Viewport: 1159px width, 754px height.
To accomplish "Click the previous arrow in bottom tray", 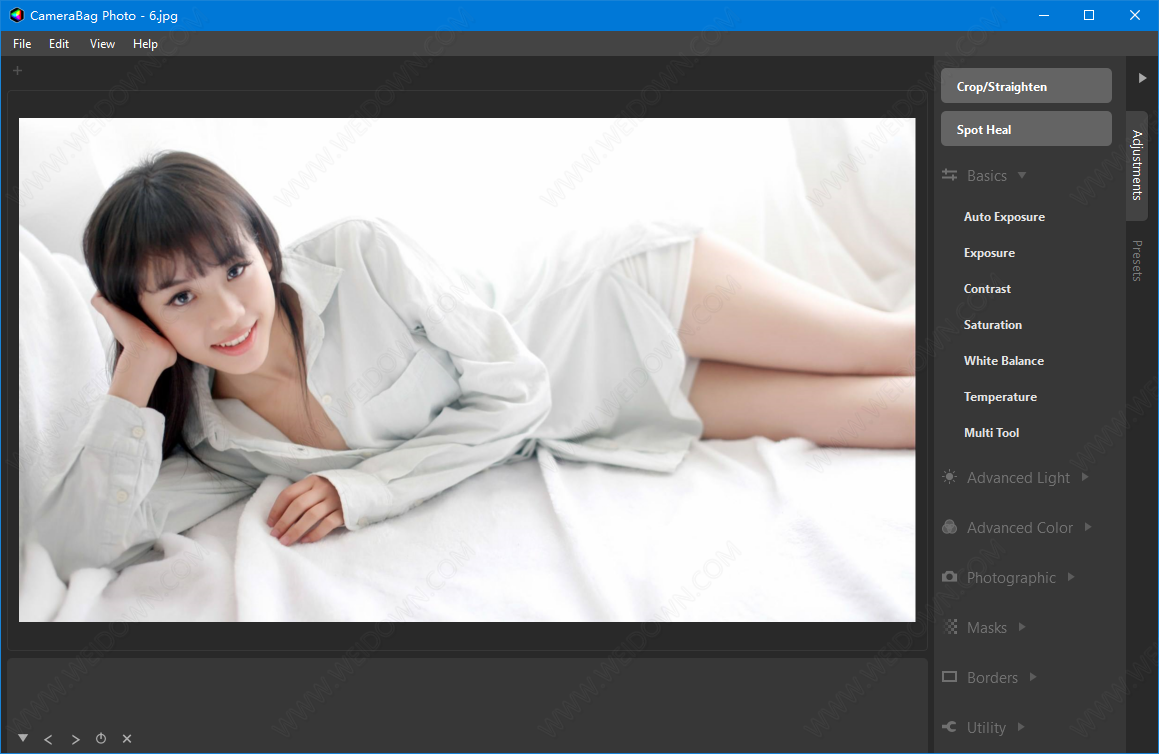I will 48,739.
